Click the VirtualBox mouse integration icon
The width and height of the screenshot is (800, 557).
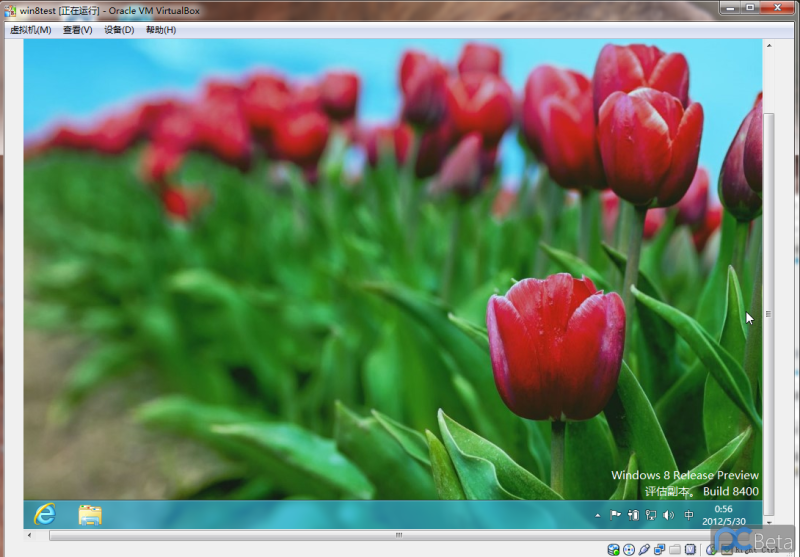tap(711, 549)
